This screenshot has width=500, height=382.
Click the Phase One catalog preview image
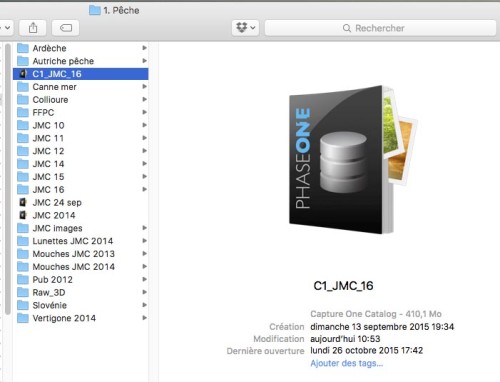pos(352,160)
